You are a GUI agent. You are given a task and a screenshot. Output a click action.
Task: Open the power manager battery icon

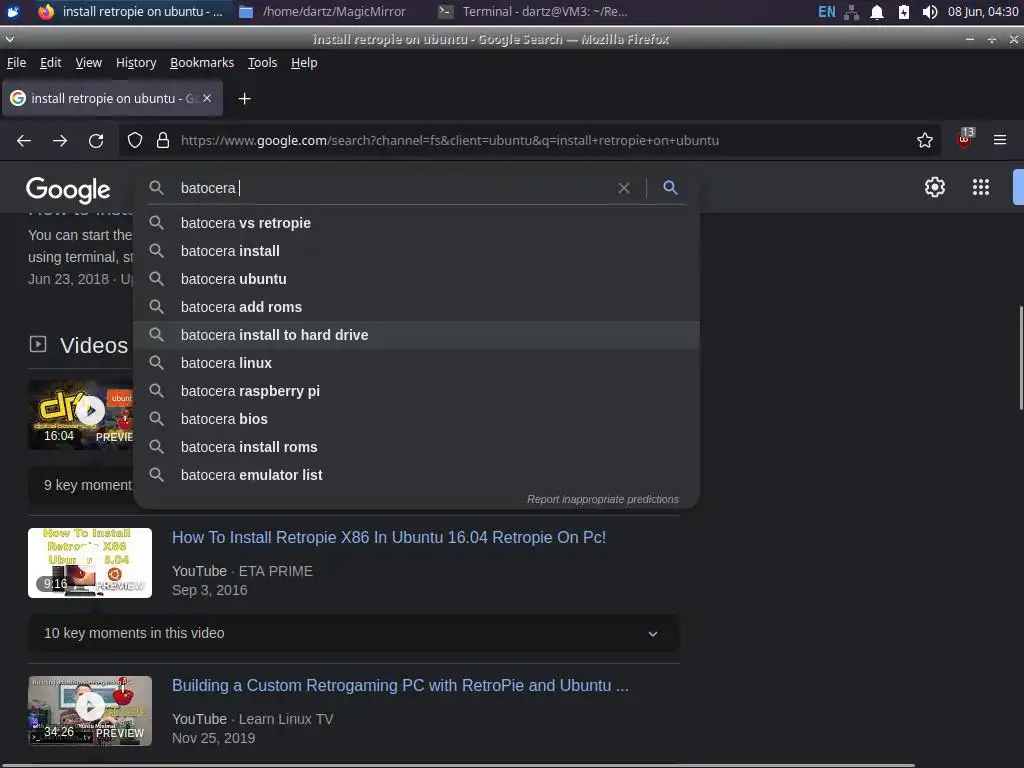pos(904,12)
